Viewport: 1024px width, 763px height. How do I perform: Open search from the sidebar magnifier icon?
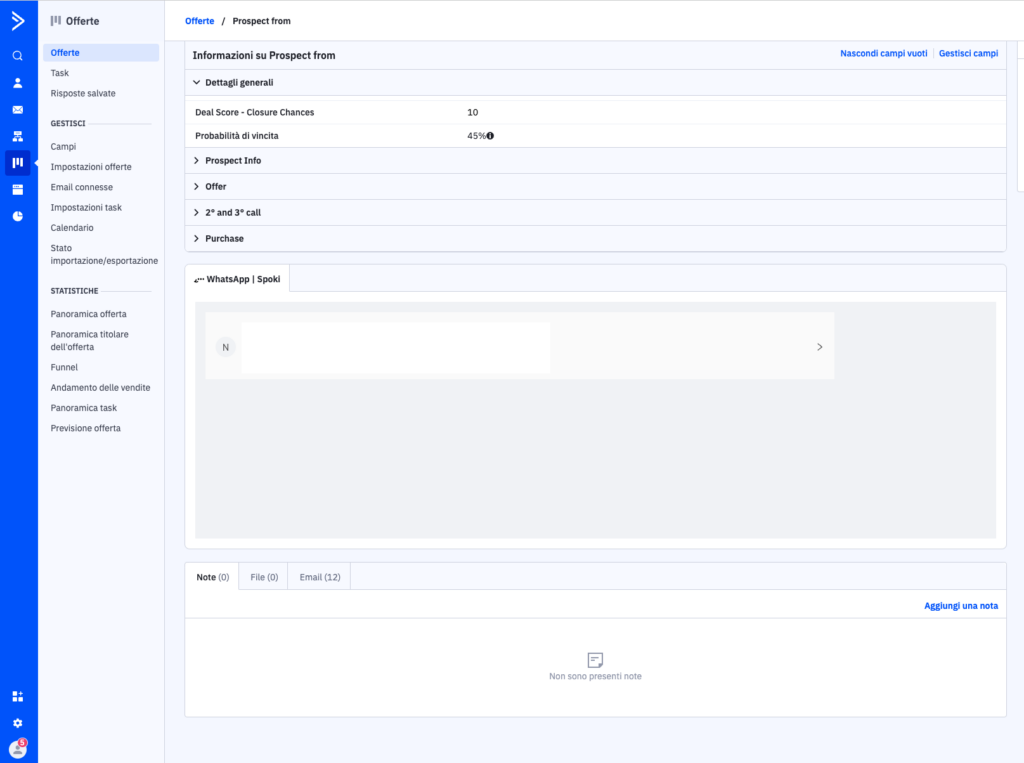tap(18, 56)
